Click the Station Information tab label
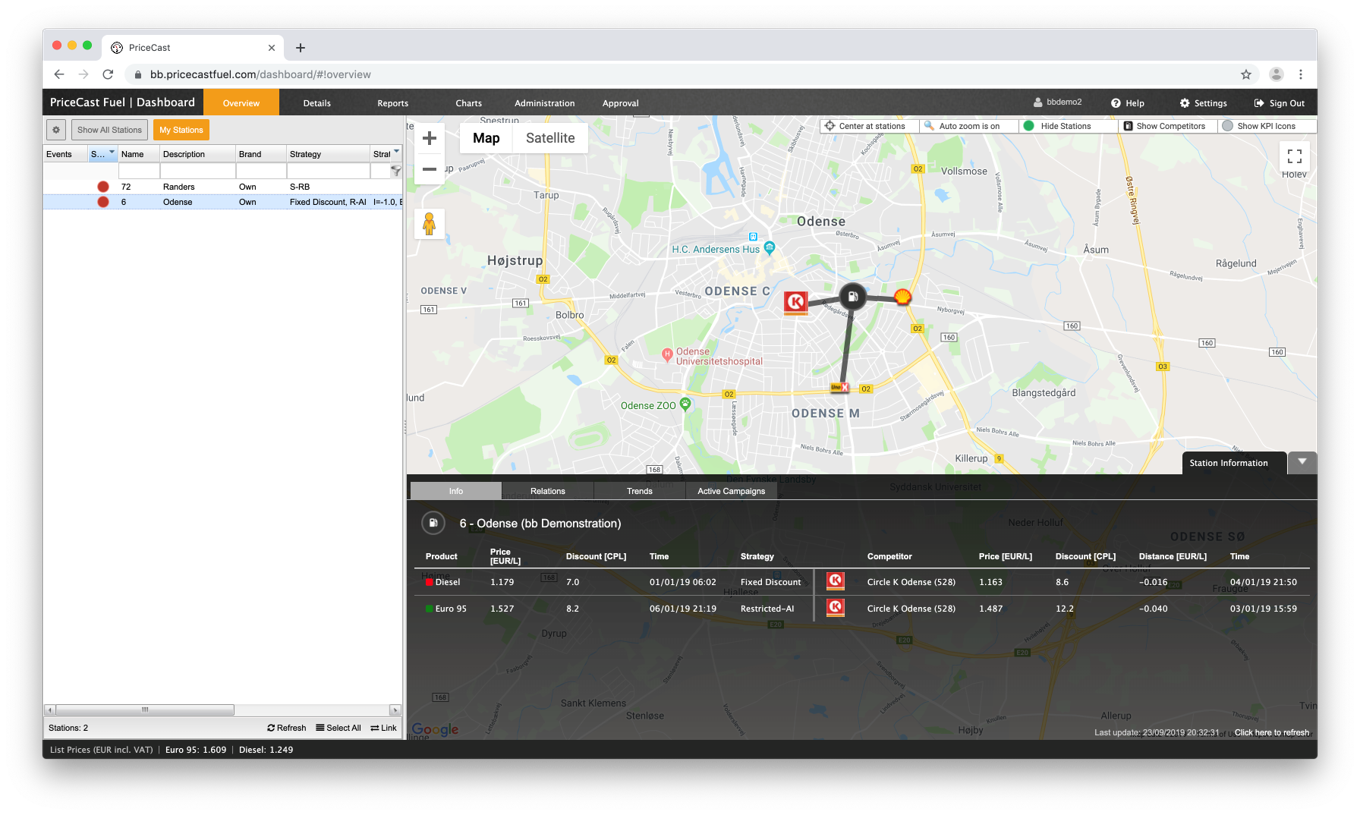Screen dimensions: 1360x815 coord(1228,463)
